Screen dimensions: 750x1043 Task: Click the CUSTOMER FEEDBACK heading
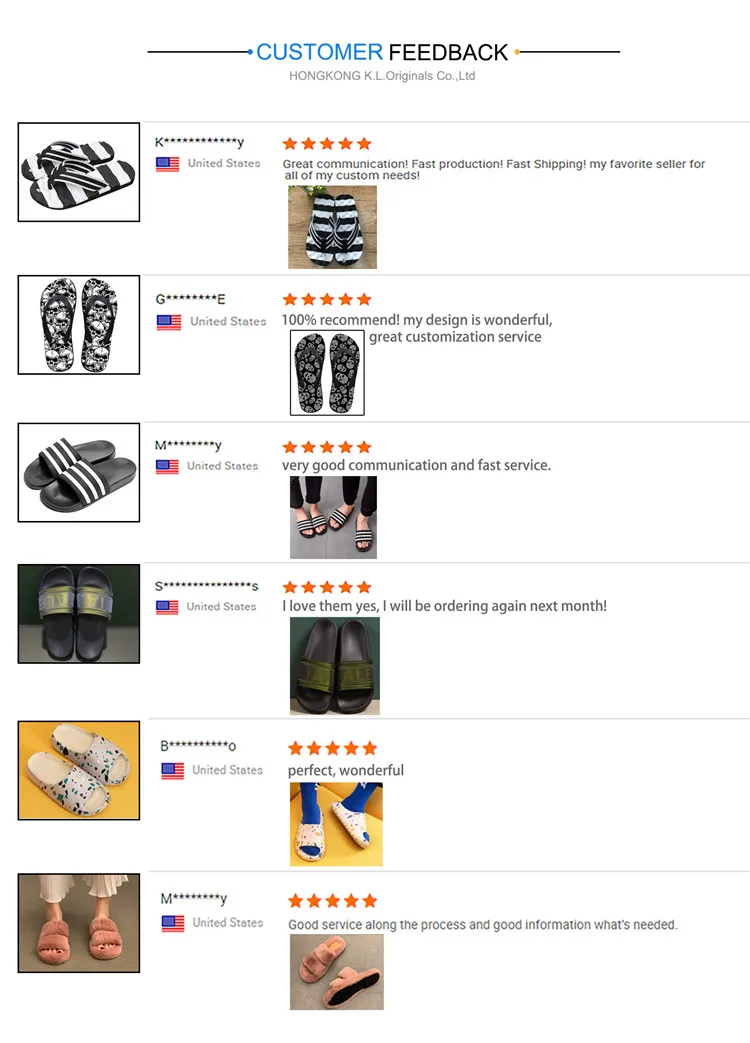[x=382, y=52]
